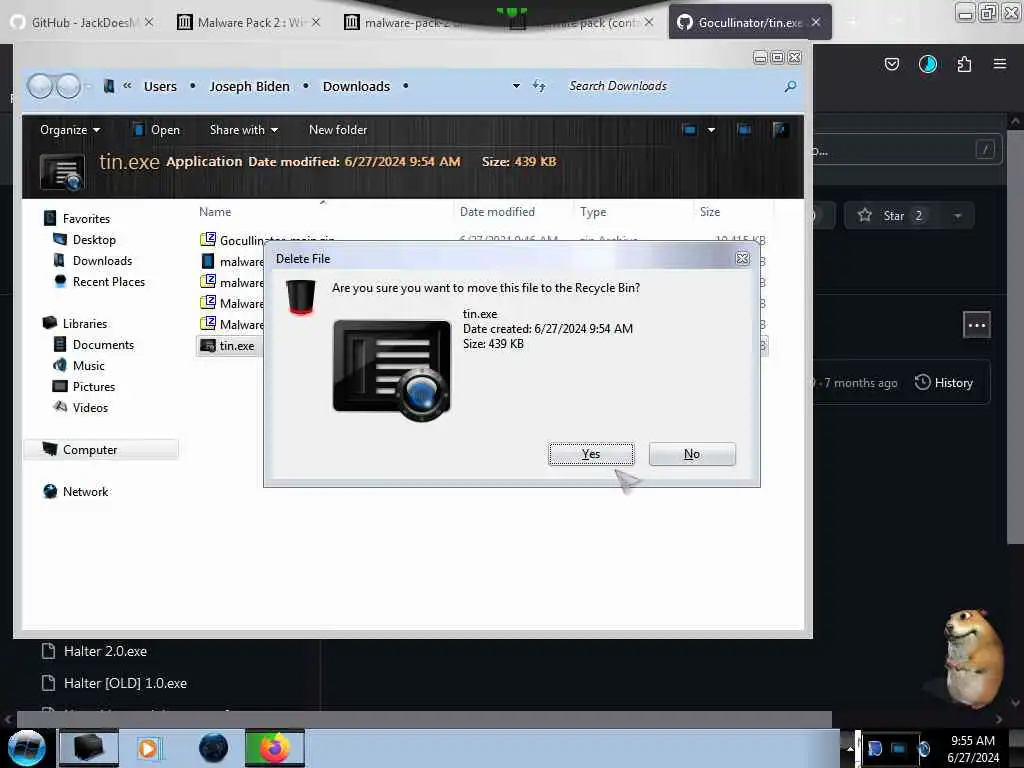The image size is (1024, 768).
Task: Open the GitHub more options ellipsis button
Action: (977, 325)
